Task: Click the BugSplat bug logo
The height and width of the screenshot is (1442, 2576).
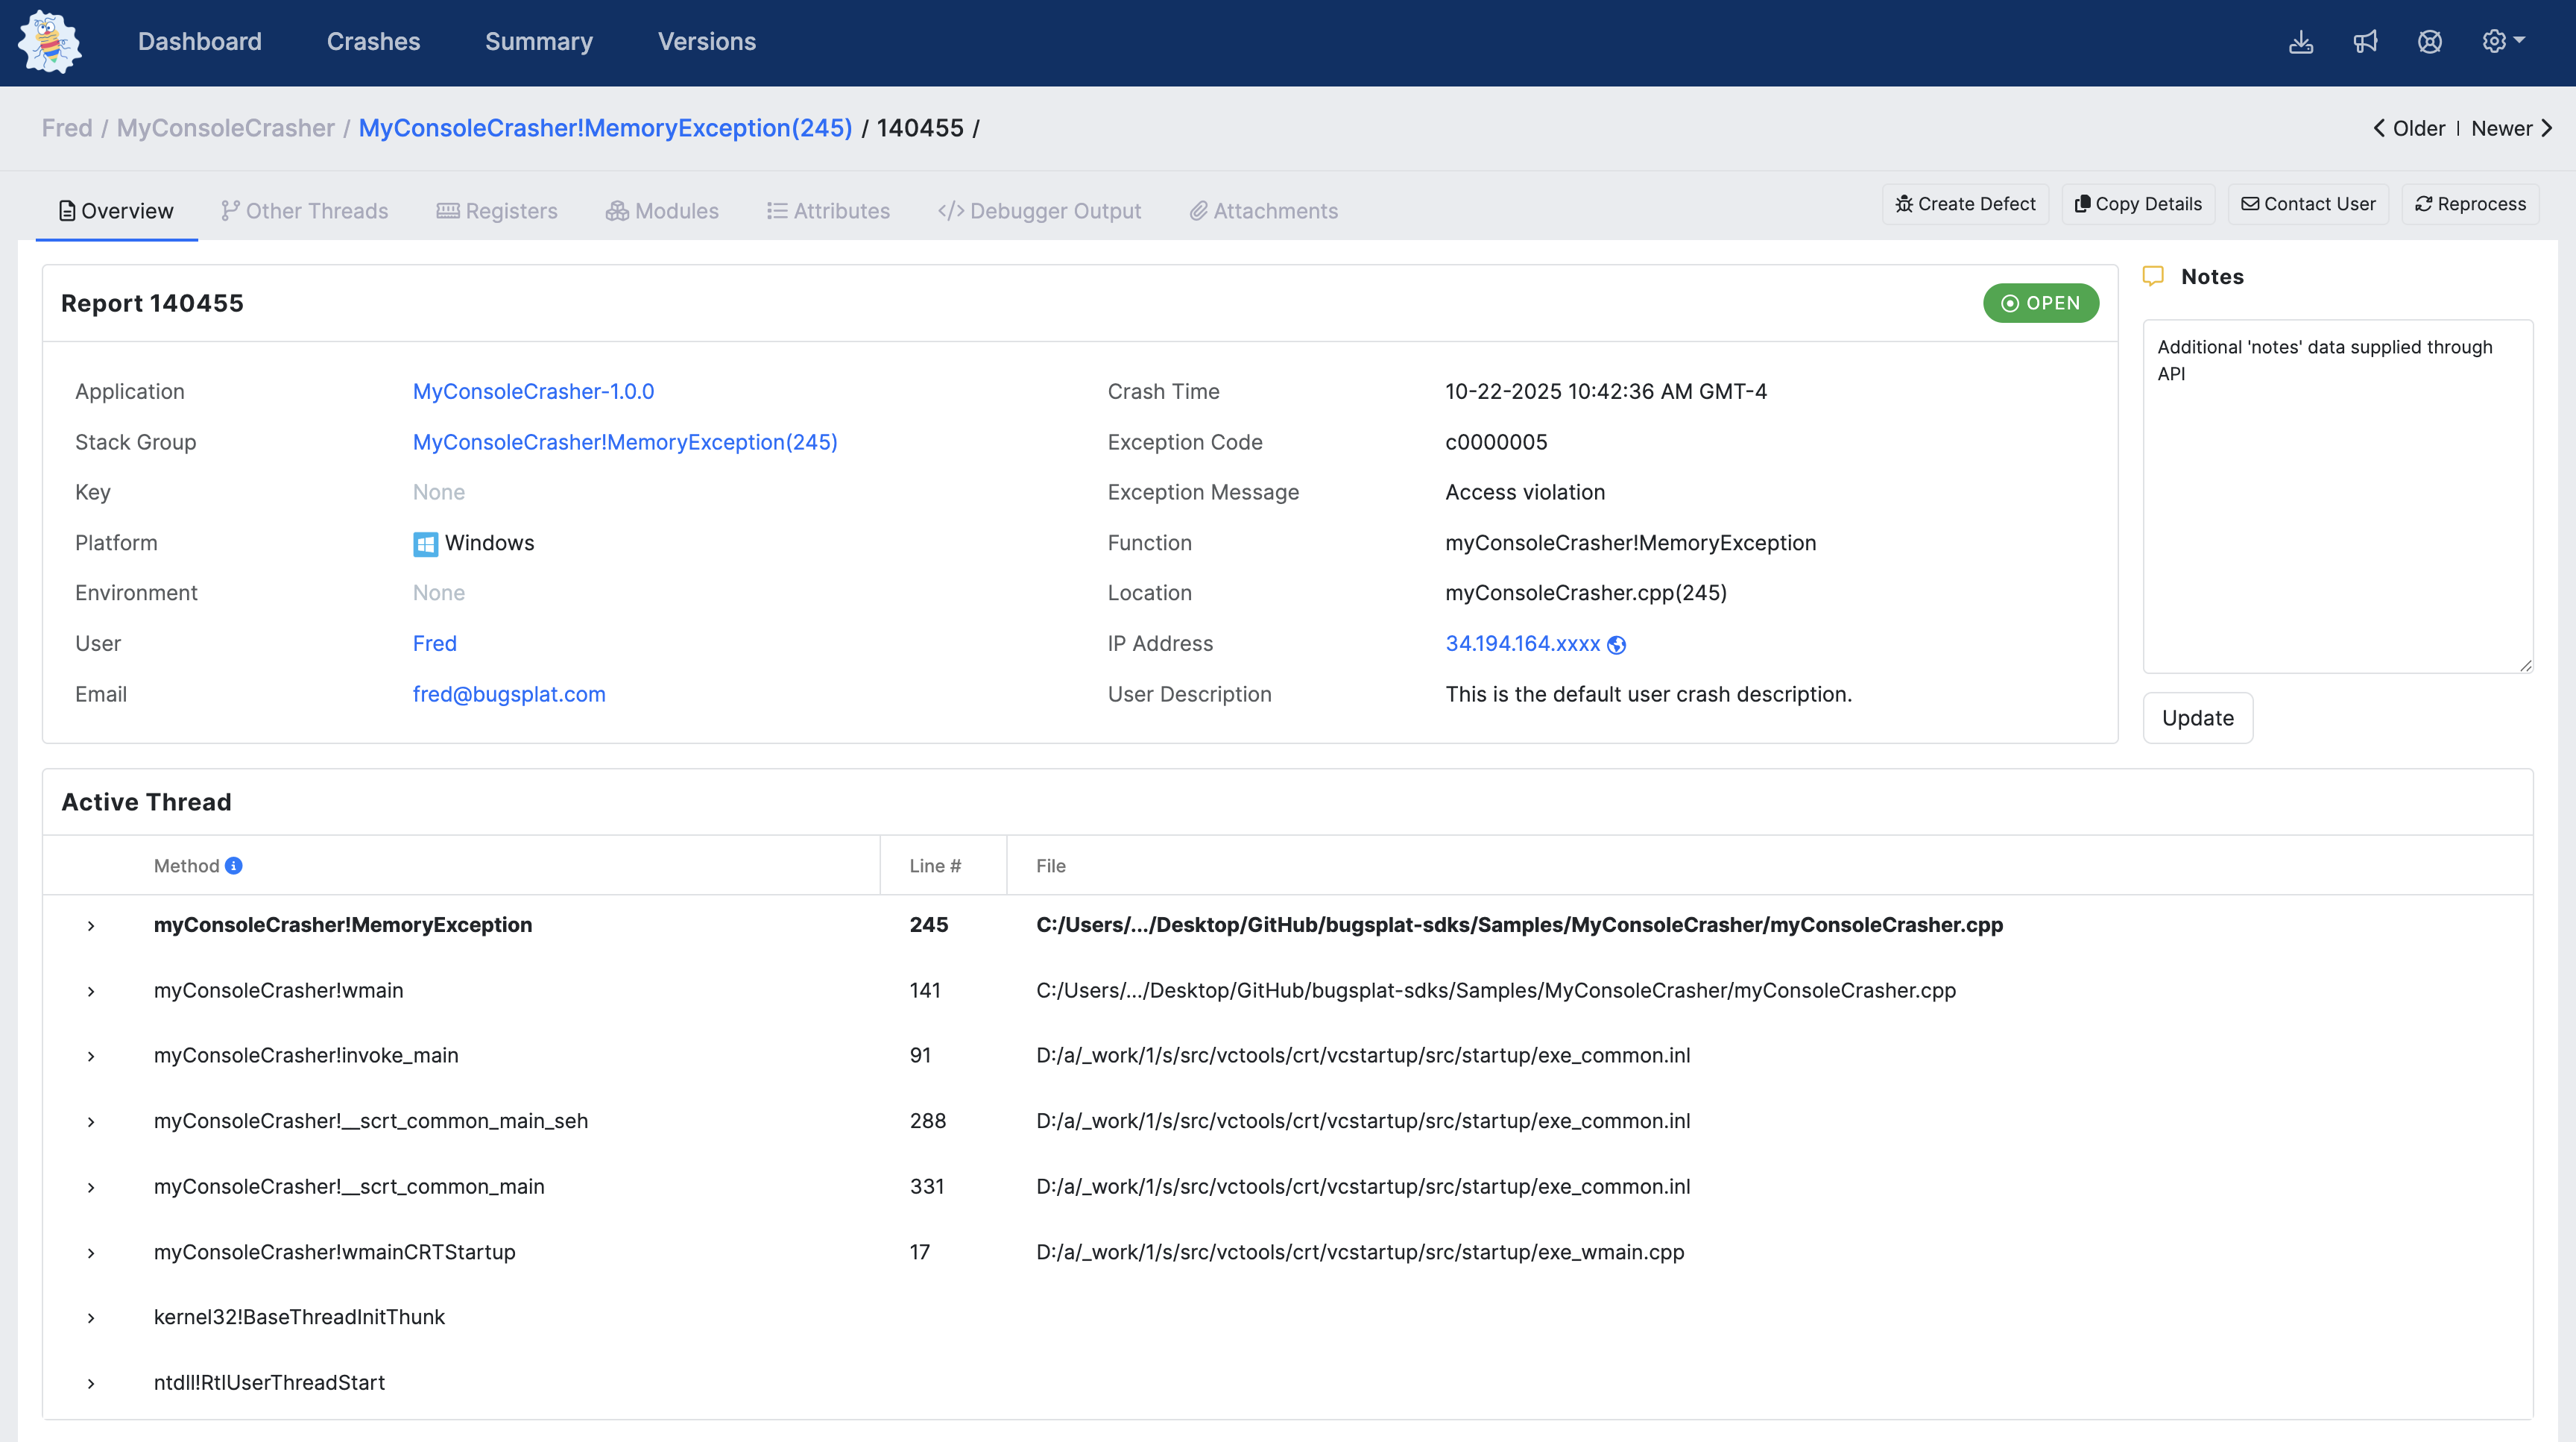Action: click(x=49, y=42)
